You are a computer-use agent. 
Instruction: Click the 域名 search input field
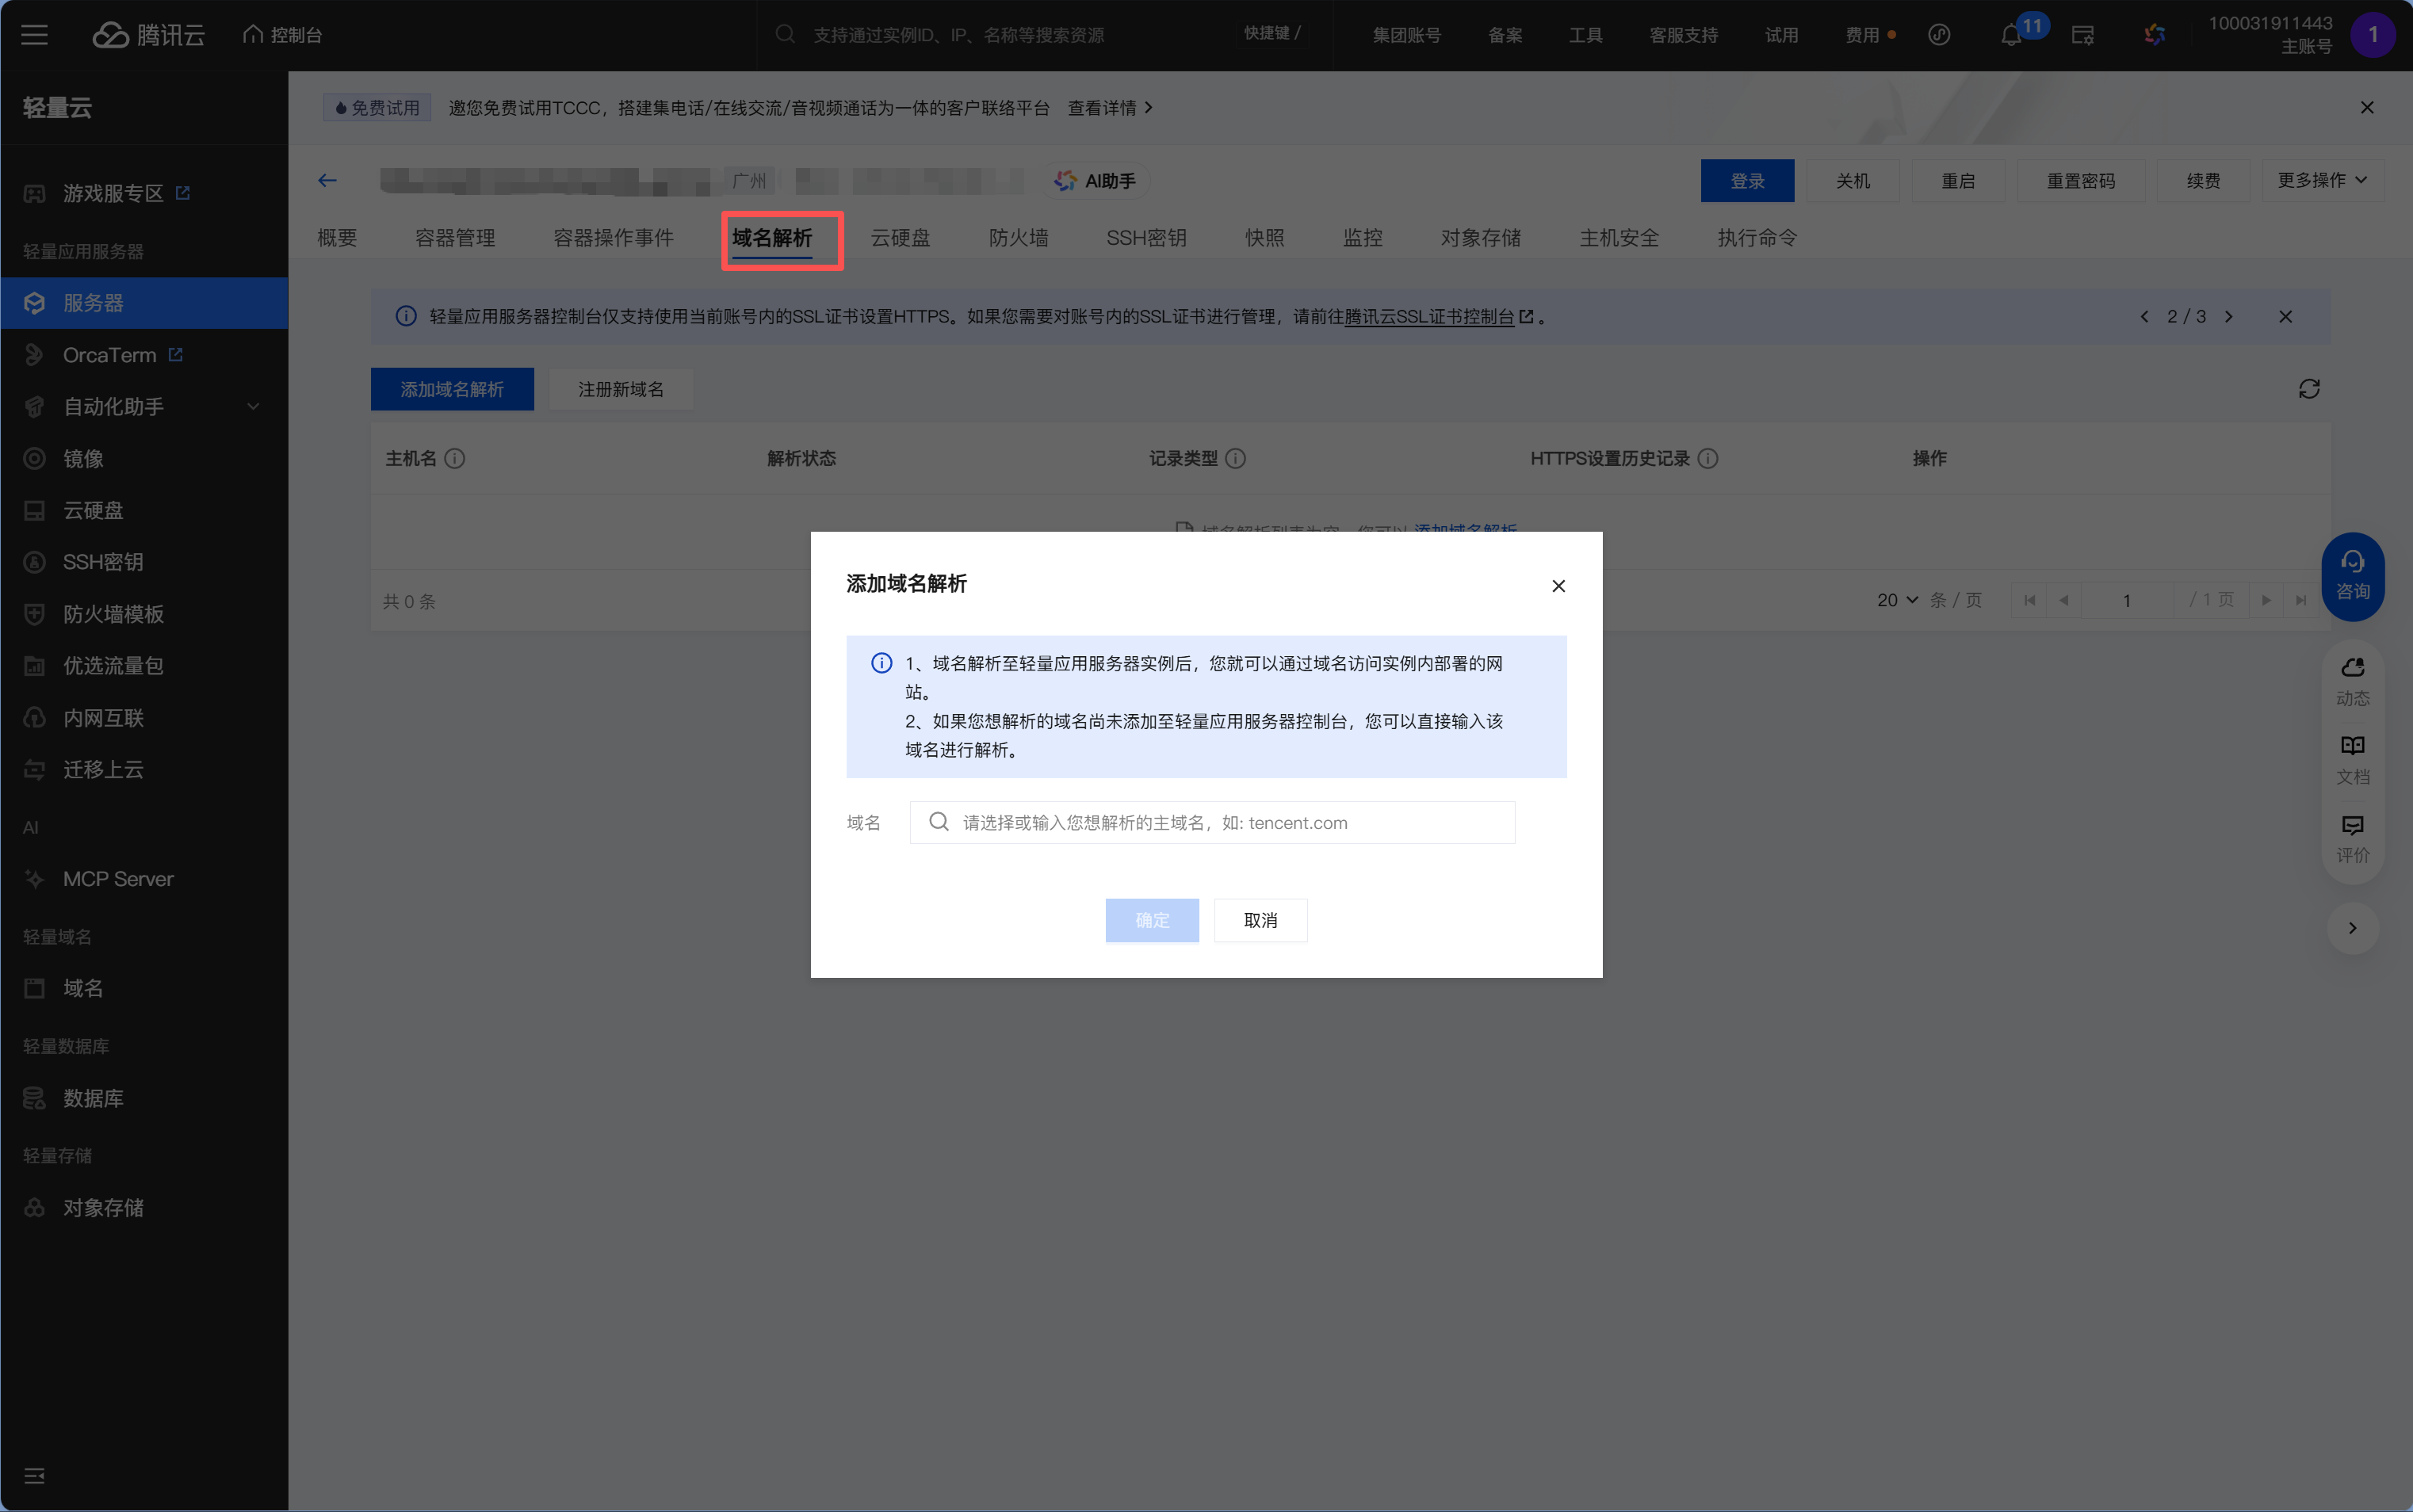pos(1210,822)
